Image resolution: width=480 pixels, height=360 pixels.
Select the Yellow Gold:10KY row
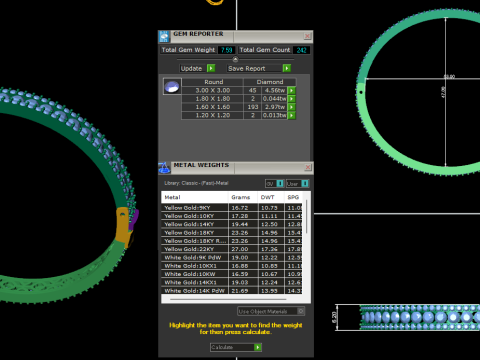click(232, 216)
